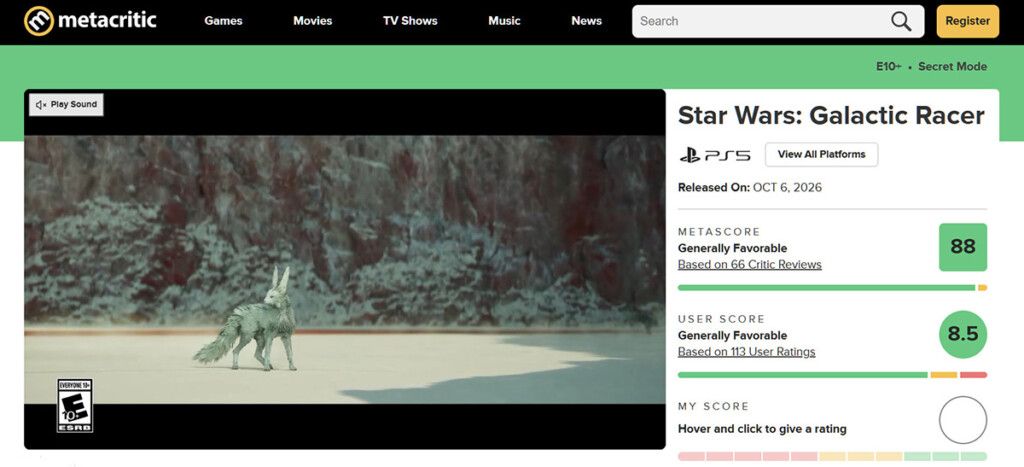This screenshot has width=1024, height=467.
Task: Unmute the trailer with Play Sound
Action: (66, 105)
